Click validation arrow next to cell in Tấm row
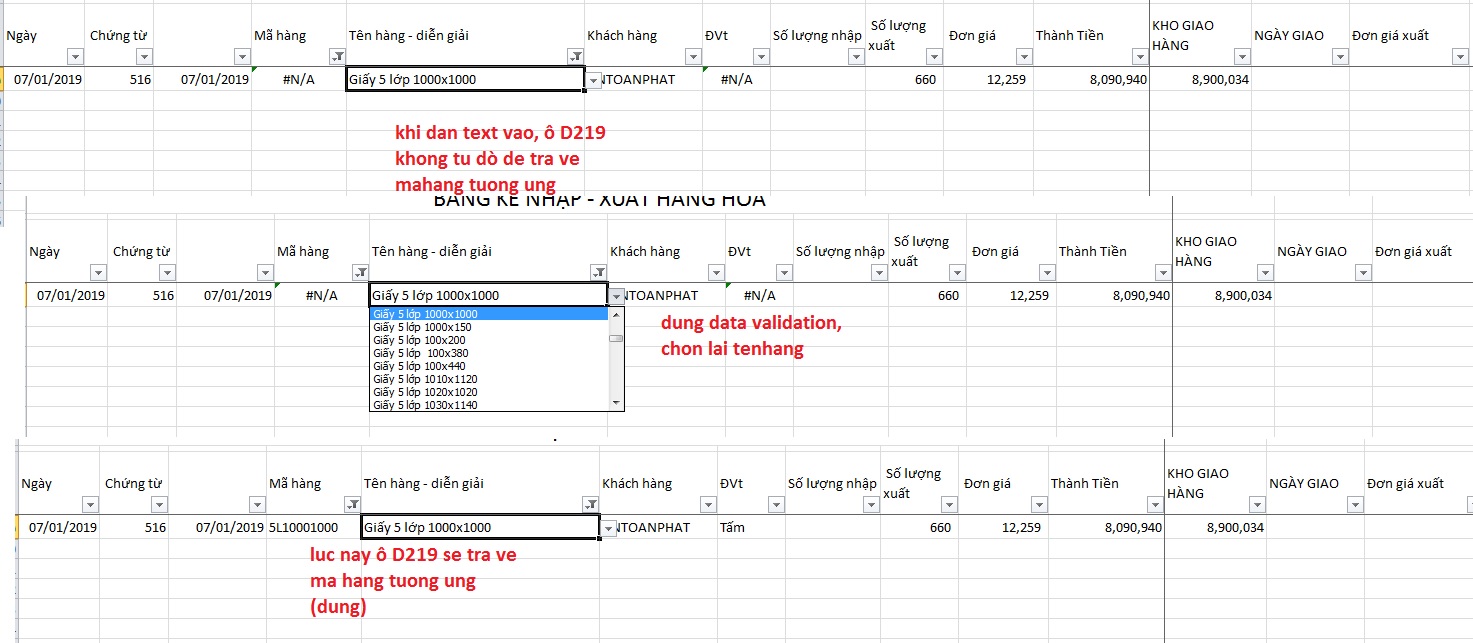Image resolution: width=1473 pixels, height=643 pixels. tap(609, 528)
